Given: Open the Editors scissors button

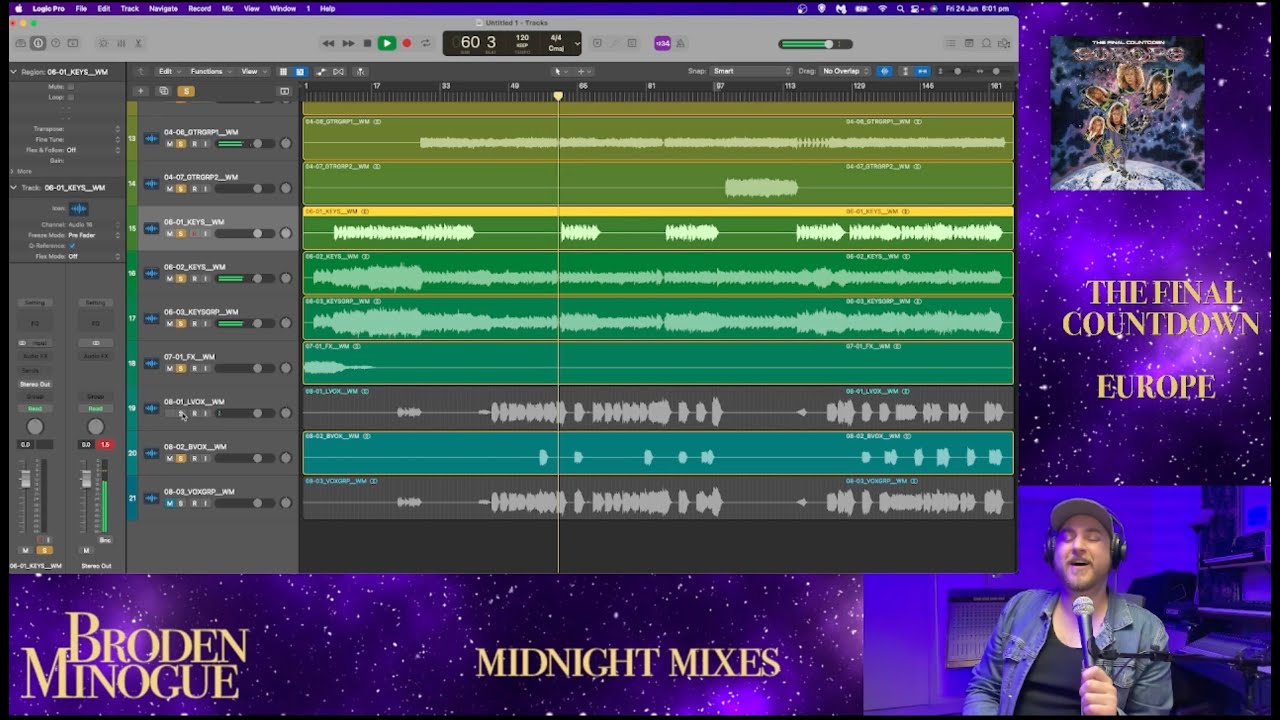Looking at the screenshot, I should coord(138,43).
